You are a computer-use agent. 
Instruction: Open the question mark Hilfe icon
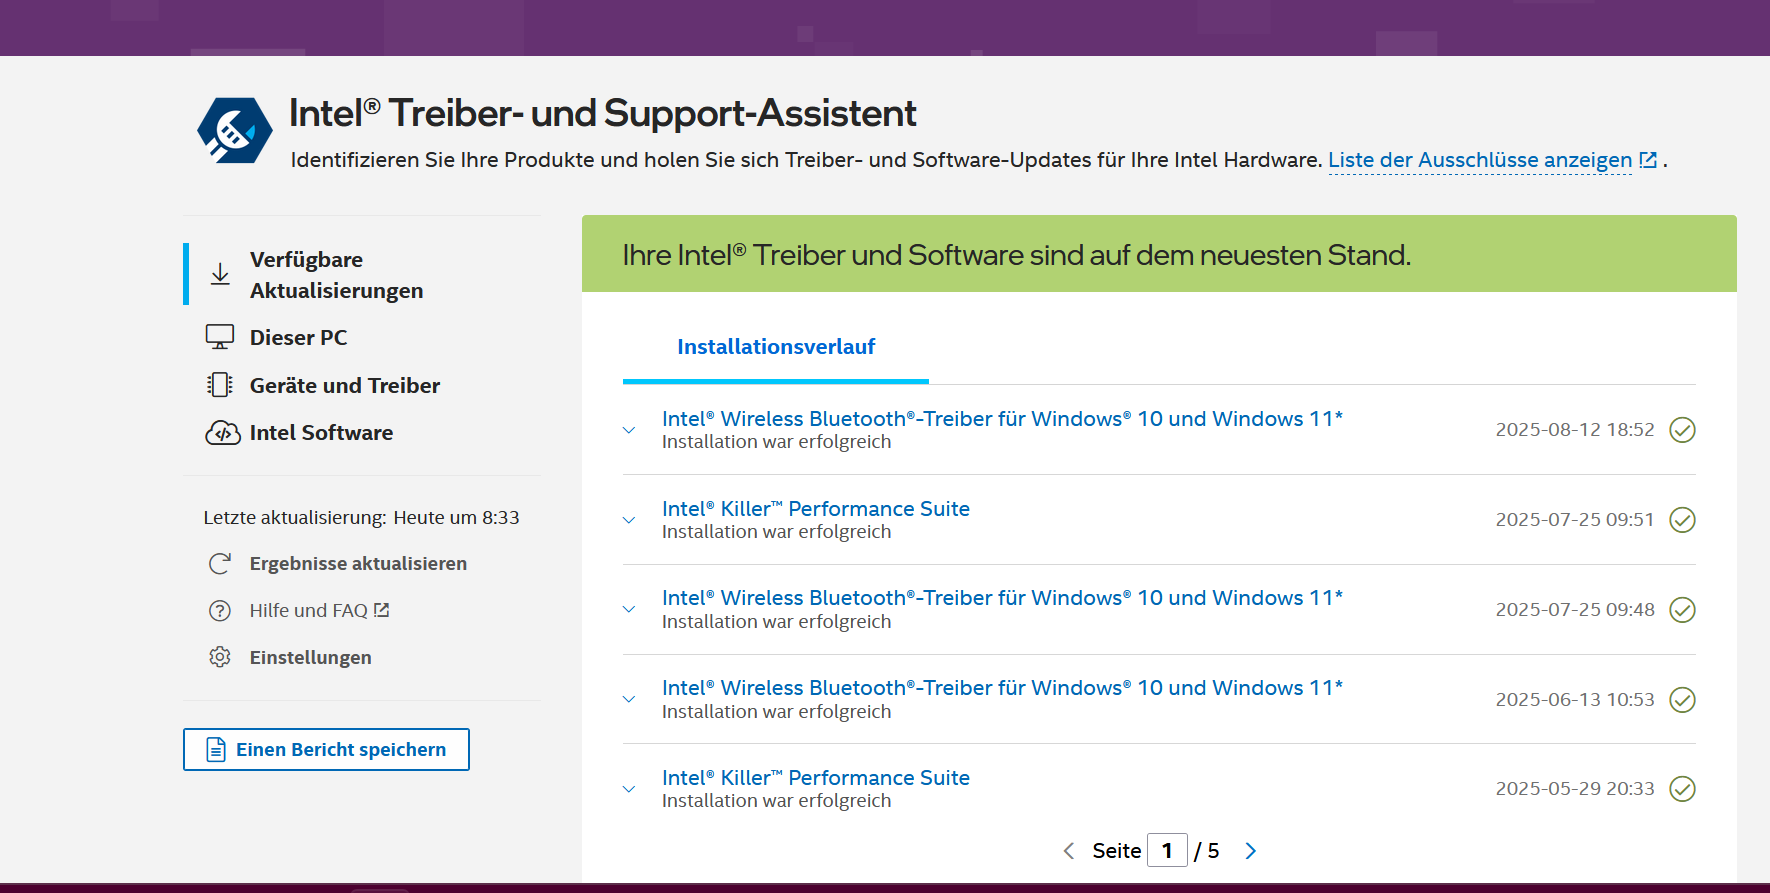point(220,611)
